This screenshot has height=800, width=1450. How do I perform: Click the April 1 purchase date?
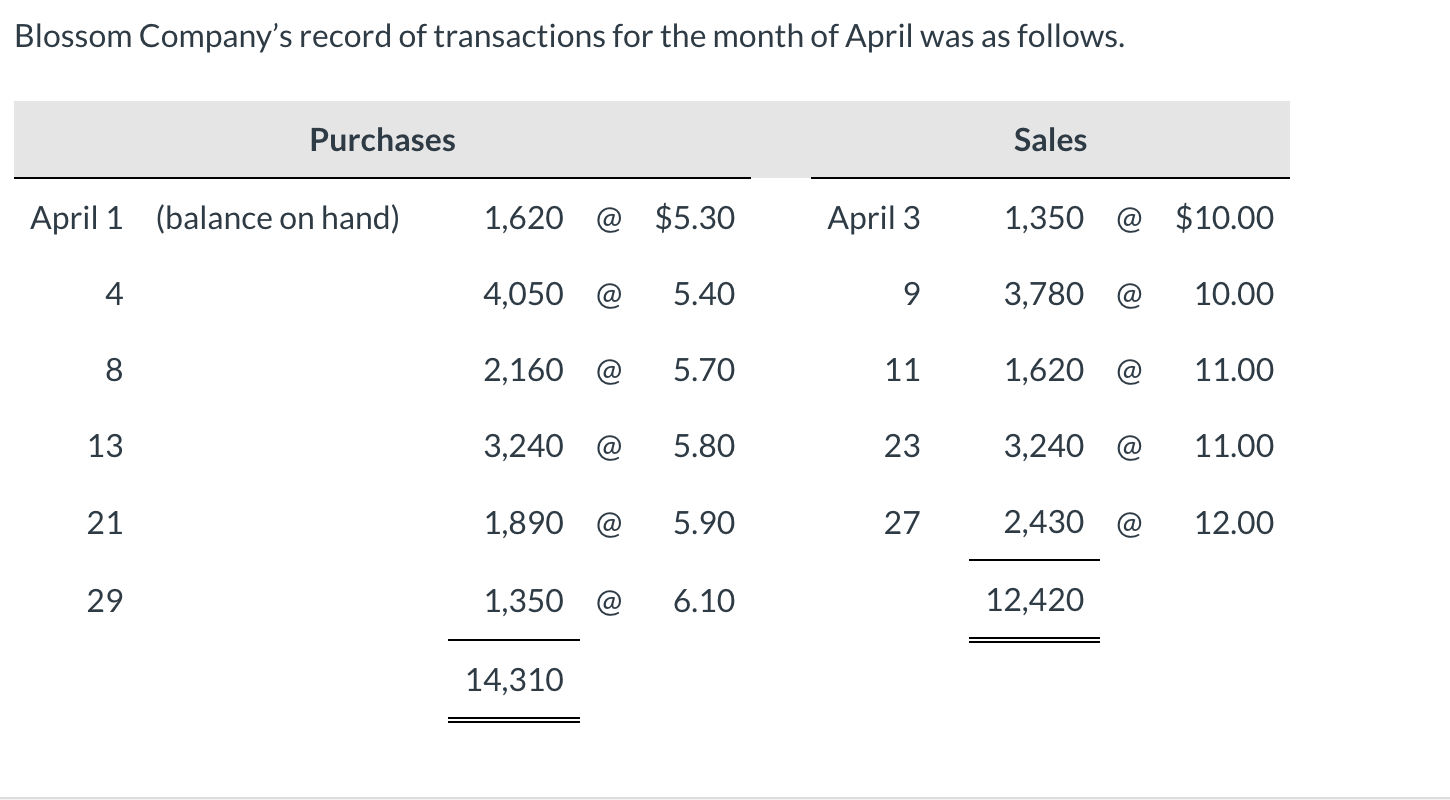pyautogui.click(x=76, y=218)
